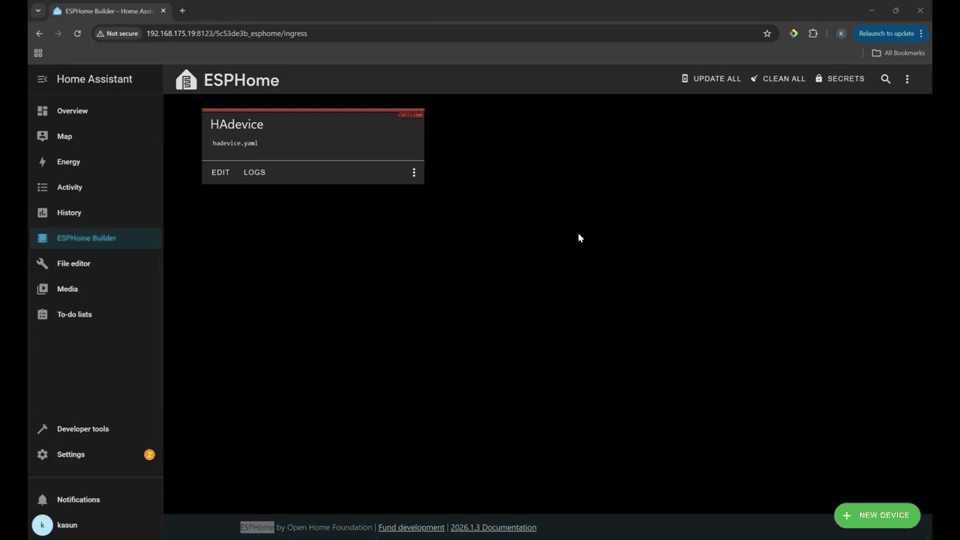Click Update All in the header
Image resolution: width=960 pixels, height=540 pixels.
[711, 79]
